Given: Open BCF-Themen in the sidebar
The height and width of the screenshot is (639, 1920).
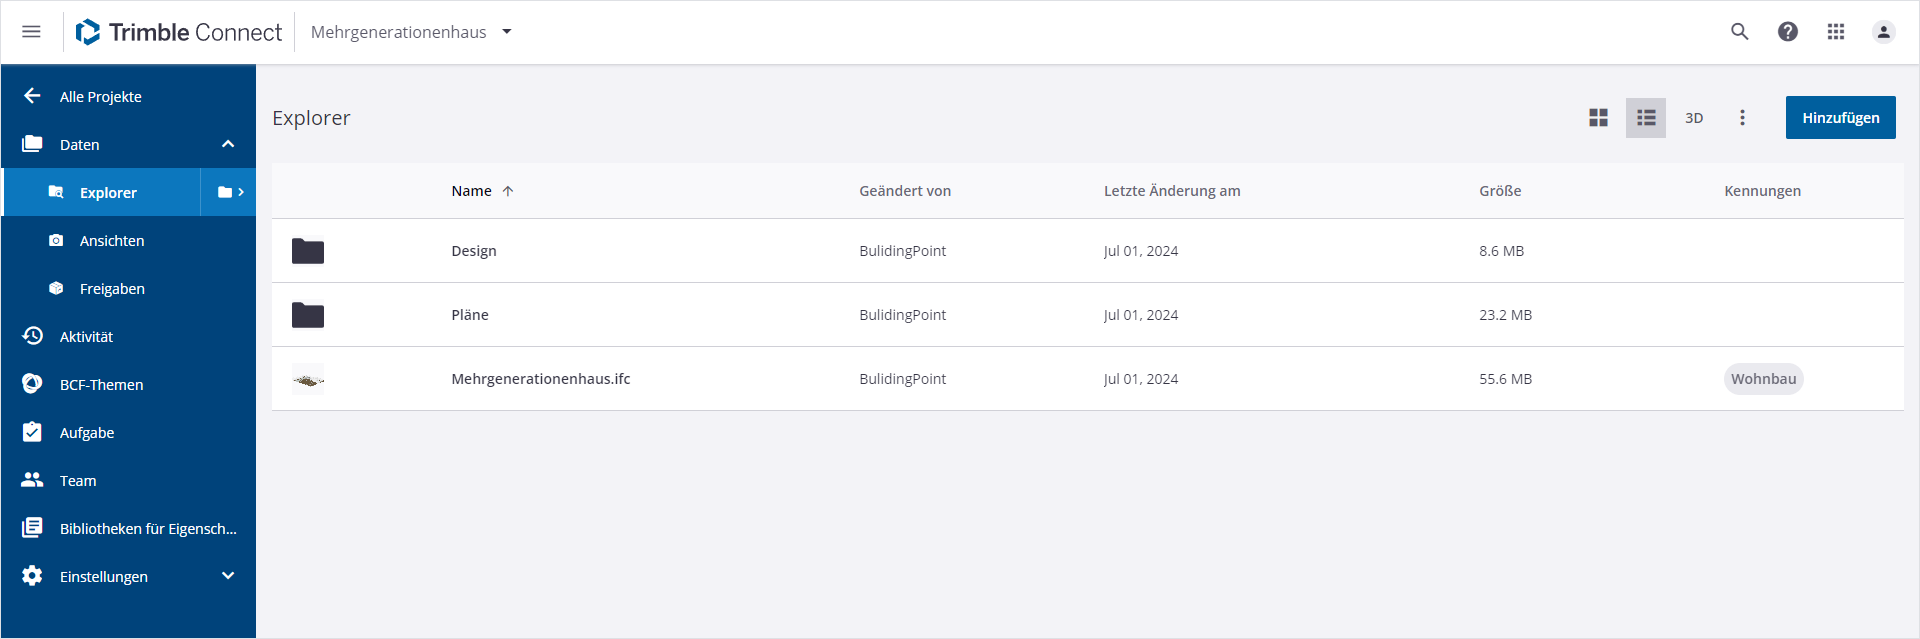Looking at the screenshot, I should coord(101,385).
